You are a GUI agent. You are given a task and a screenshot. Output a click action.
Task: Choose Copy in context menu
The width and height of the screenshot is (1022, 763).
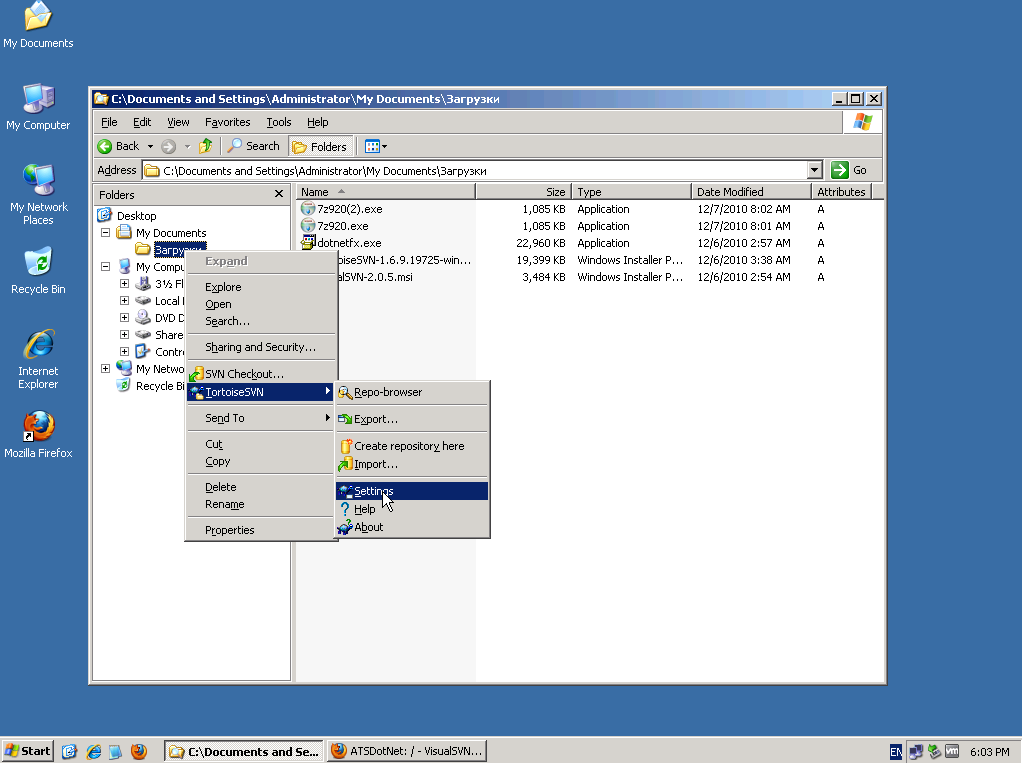pyautogui.click(x=261, y=461)
